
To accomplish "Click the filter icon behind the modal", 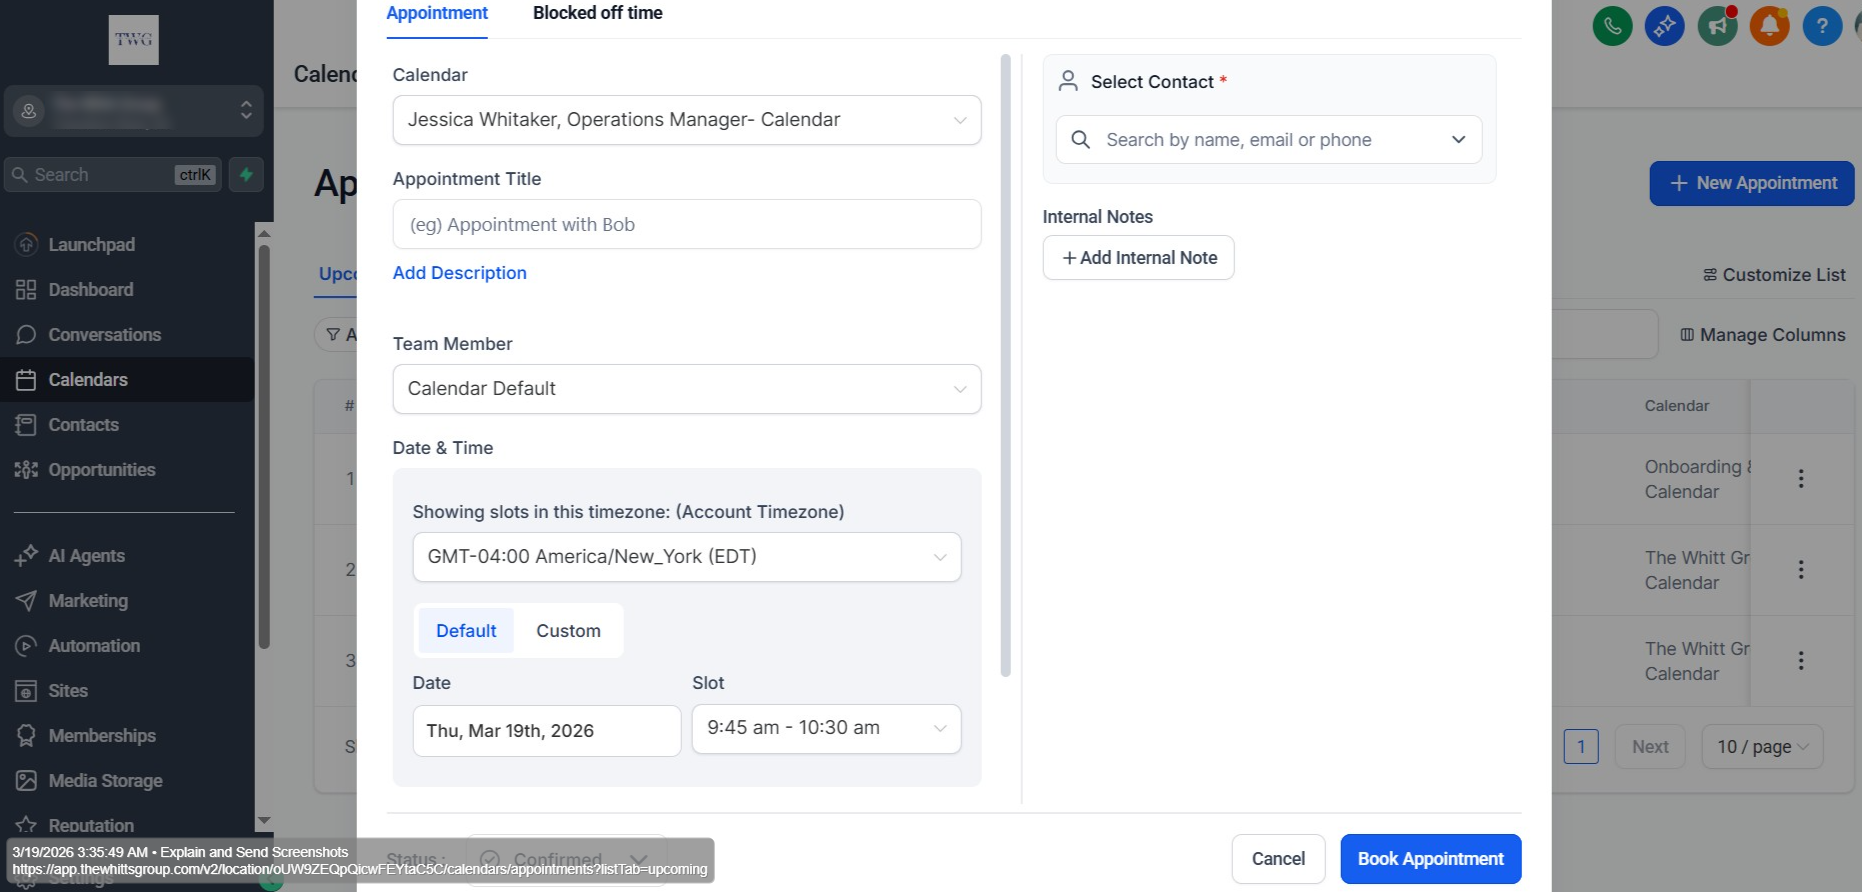I will coord(333,335).
